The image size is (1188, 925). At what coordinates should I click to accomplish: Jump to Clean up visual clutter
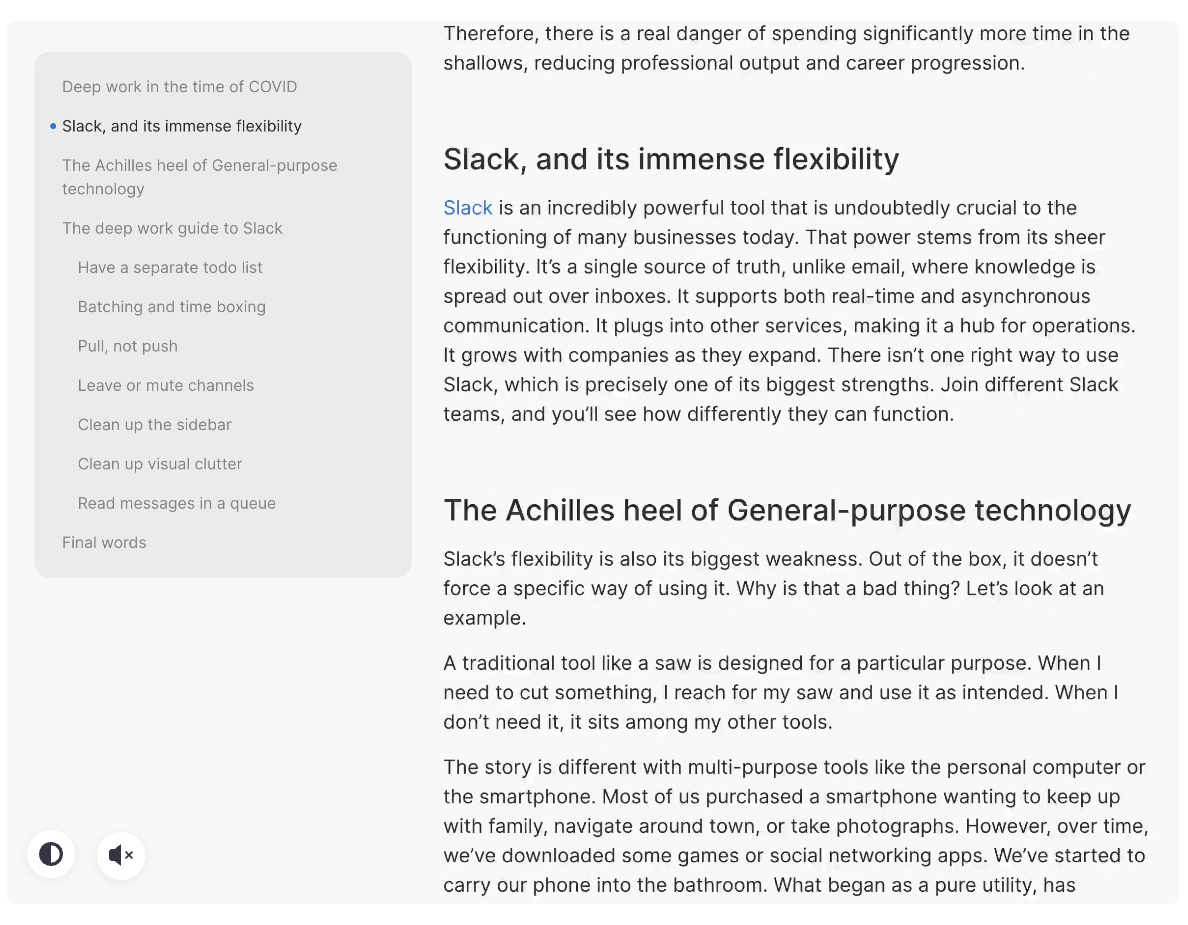(160, 464)
